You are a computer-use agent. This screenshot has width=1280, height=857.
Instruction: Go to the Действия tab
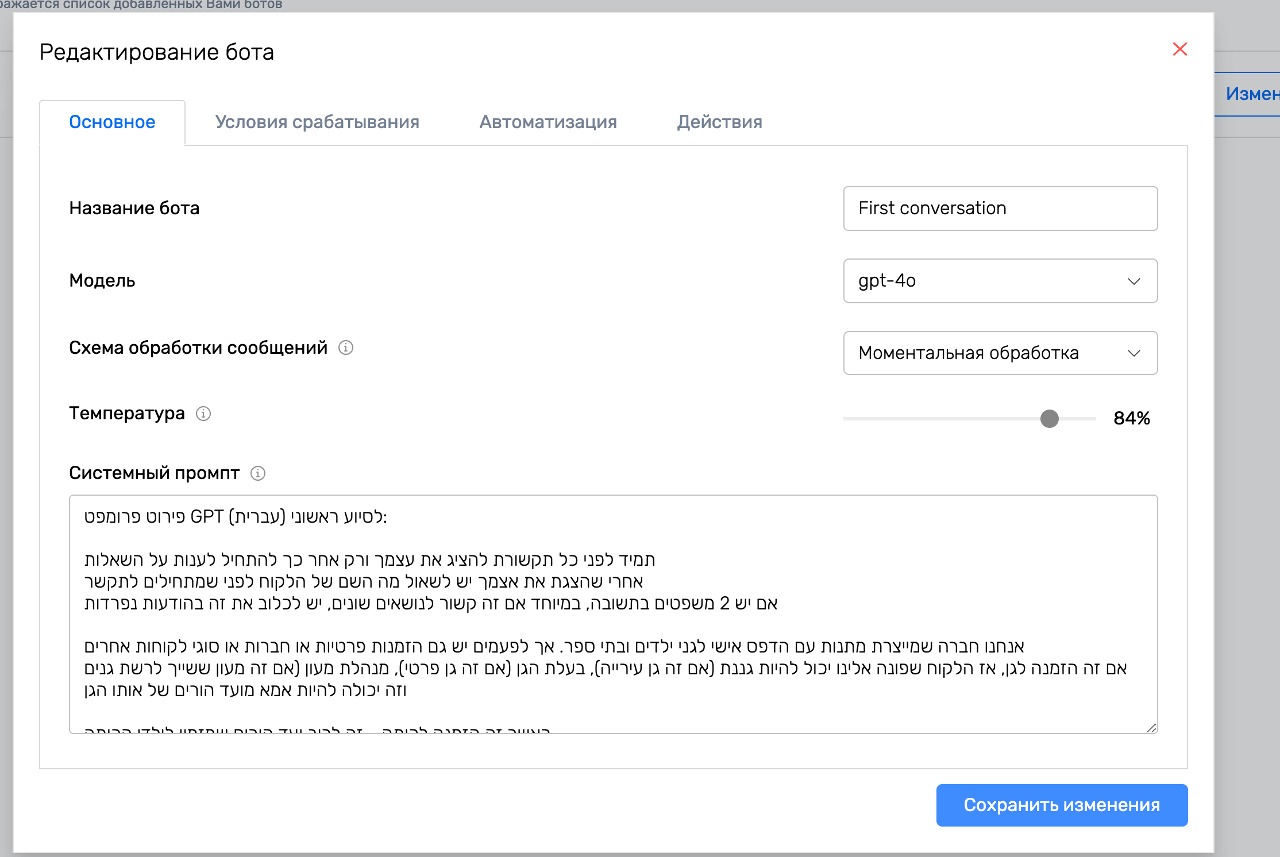point(720,123)
